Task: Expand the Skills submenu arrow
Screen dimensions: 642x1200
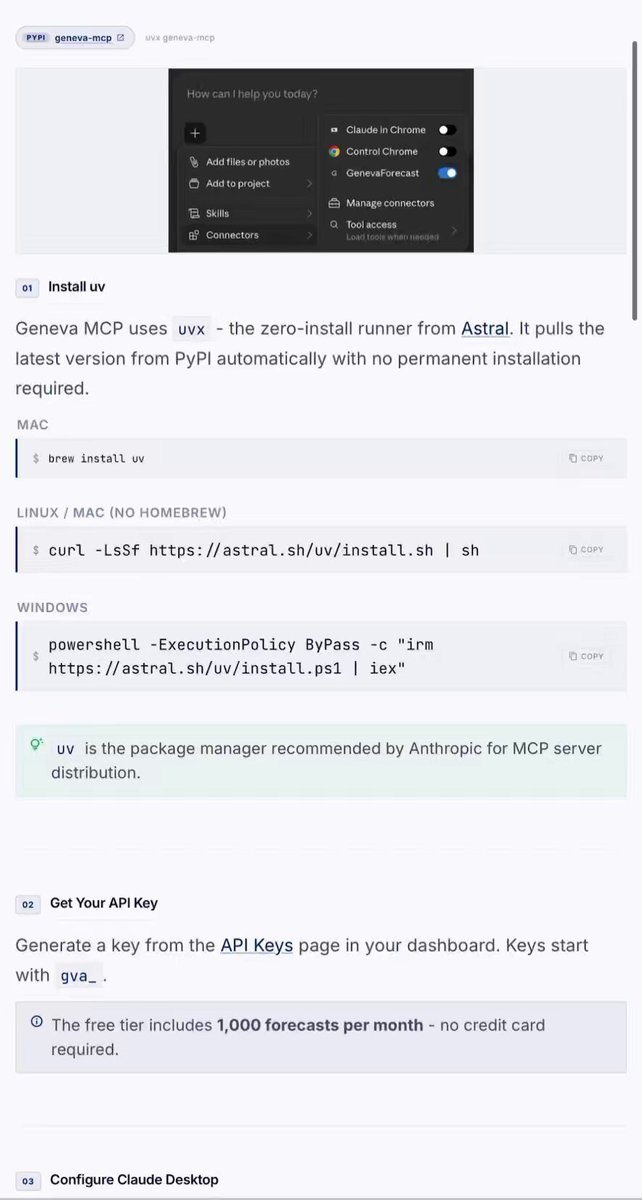Action: coord(309,213)
